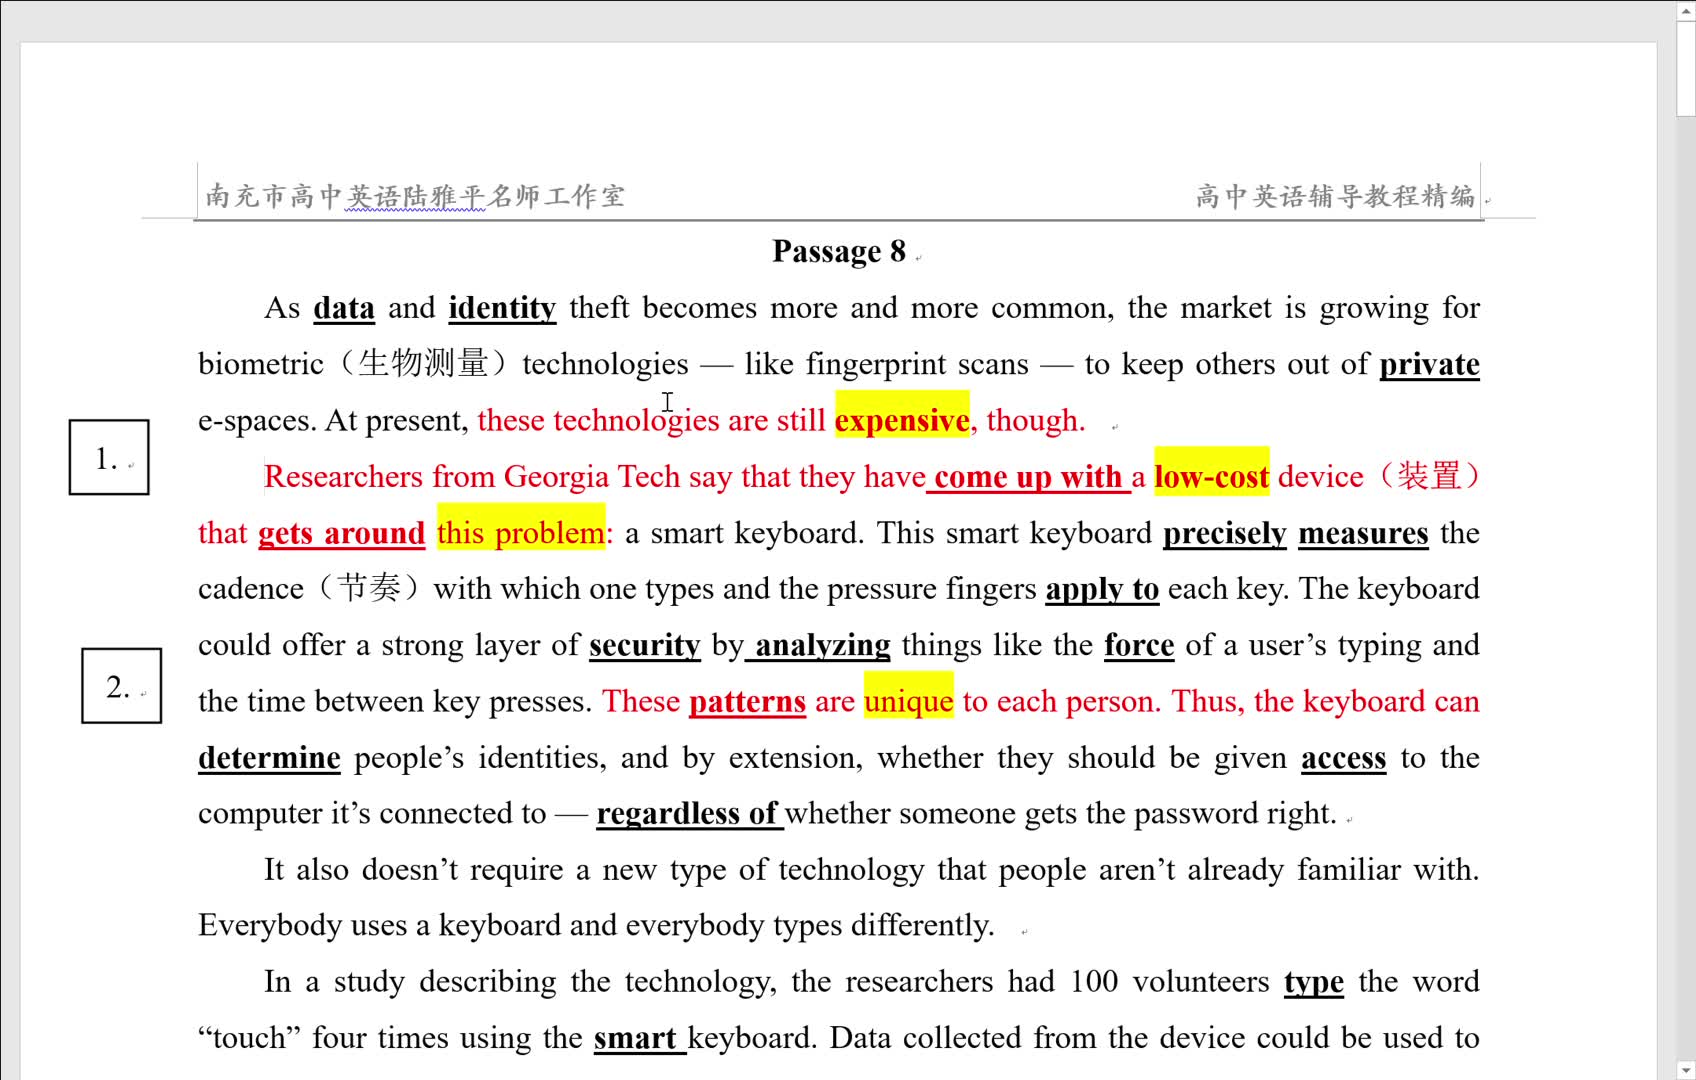
Task: Click the phrase 'come up with'
Action: pos(1029,476)
